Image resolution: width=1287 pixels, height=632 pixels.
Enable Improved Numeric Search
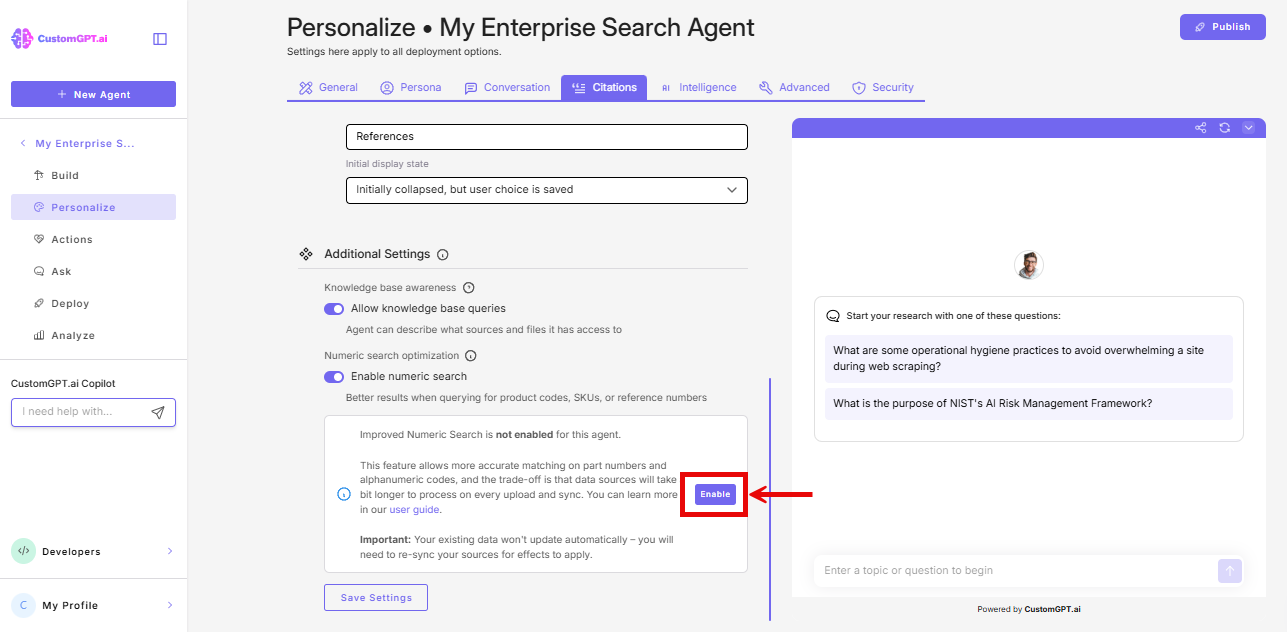[714, 494]
